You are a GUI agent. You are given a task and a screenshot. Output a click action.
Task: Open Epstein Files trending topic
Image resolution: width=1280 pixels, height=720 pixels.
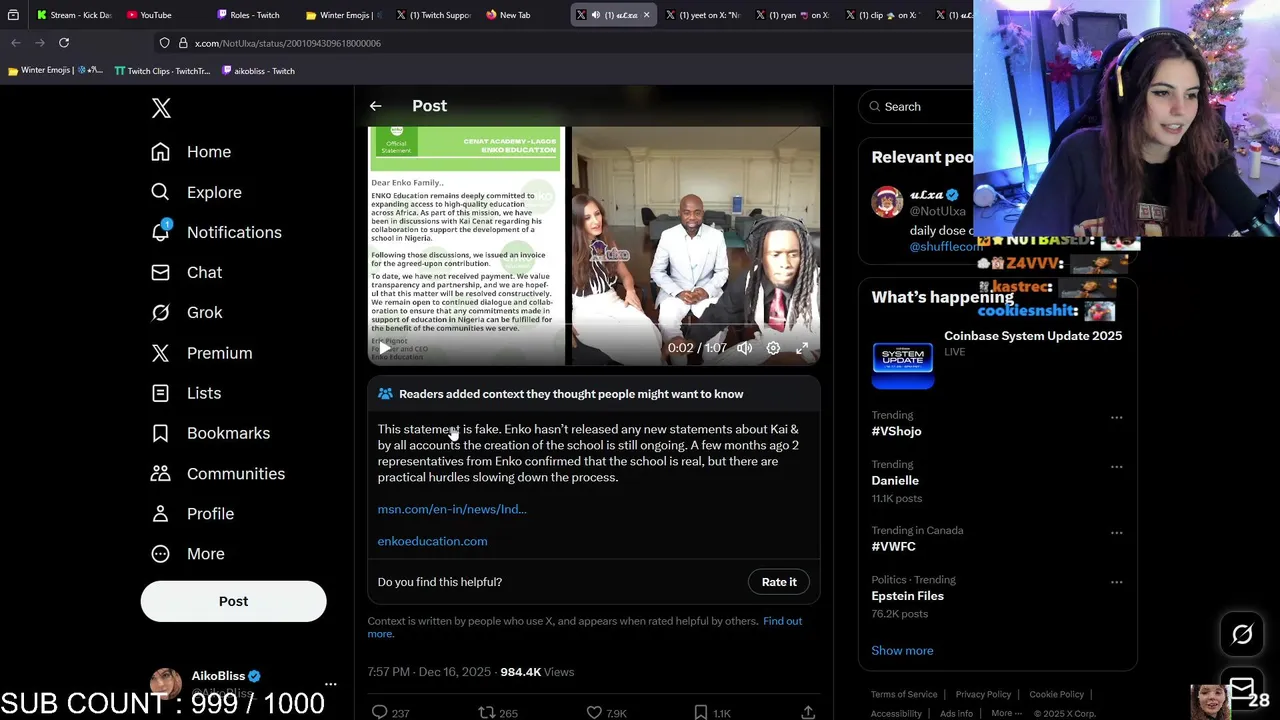click(907, 596)
